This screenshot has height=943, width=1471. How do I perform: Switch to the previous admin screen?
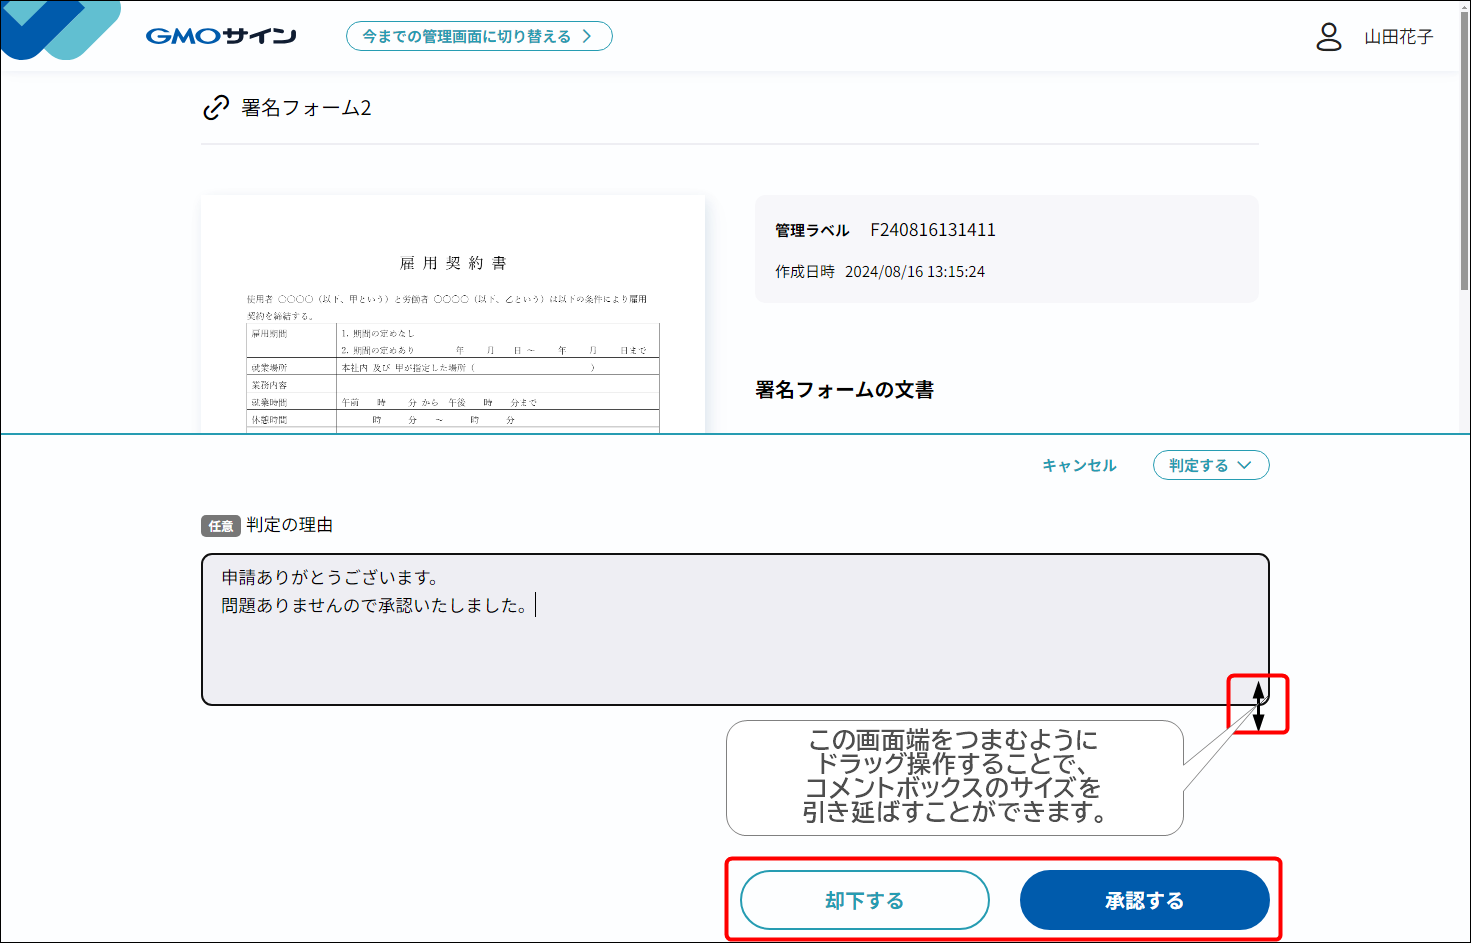pyautogui.click(x=478, y=37)
